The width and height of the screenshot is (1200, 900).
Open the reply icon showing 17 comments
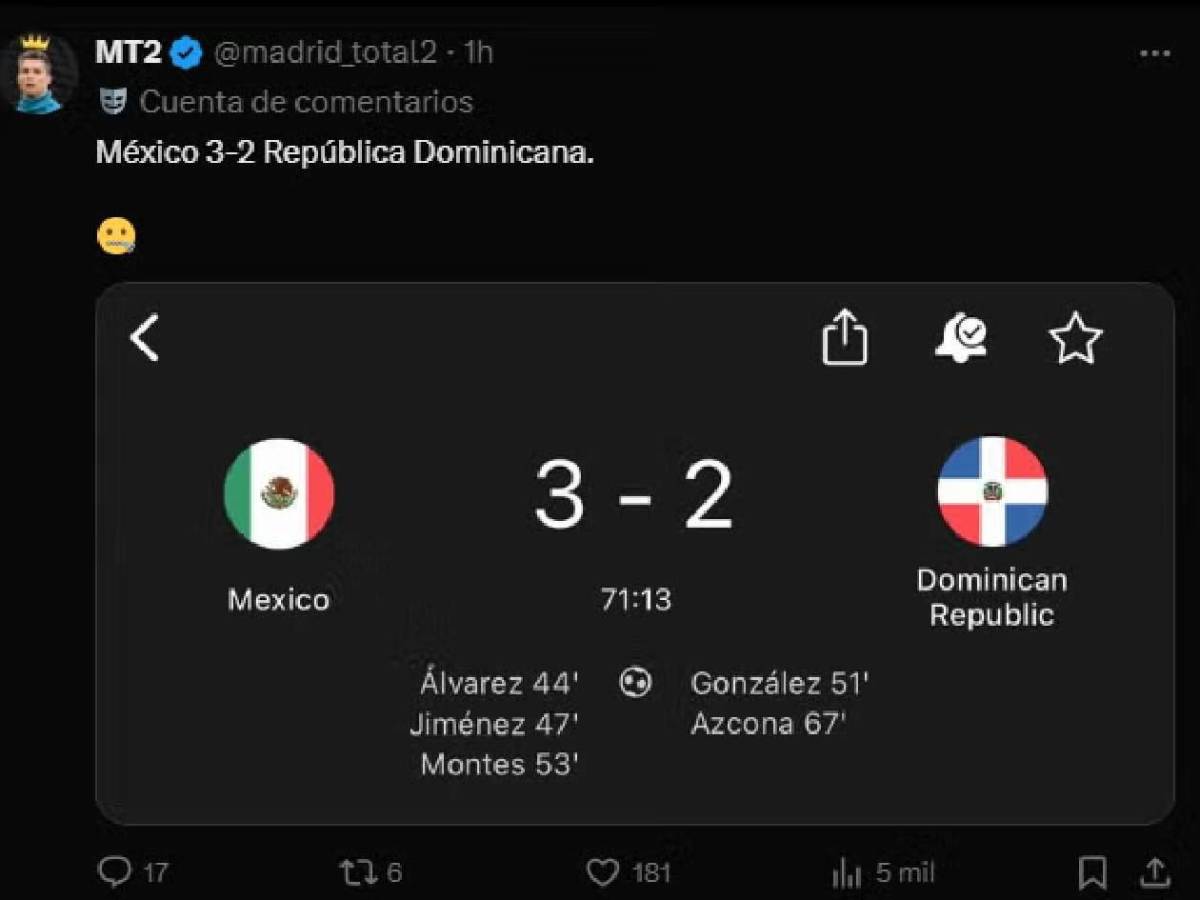pyautogui.click(x=119, y=872)
